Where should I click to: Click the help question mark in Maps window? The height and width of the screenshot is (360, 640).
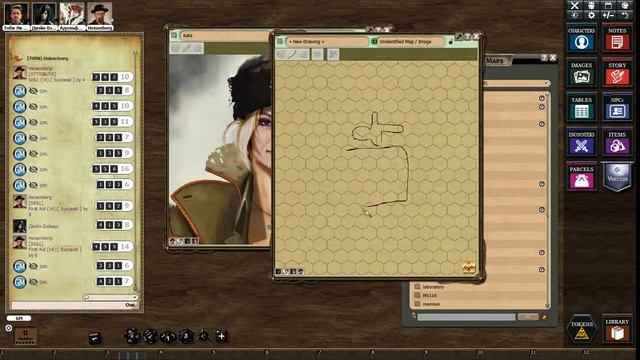[x=544, y=58]
